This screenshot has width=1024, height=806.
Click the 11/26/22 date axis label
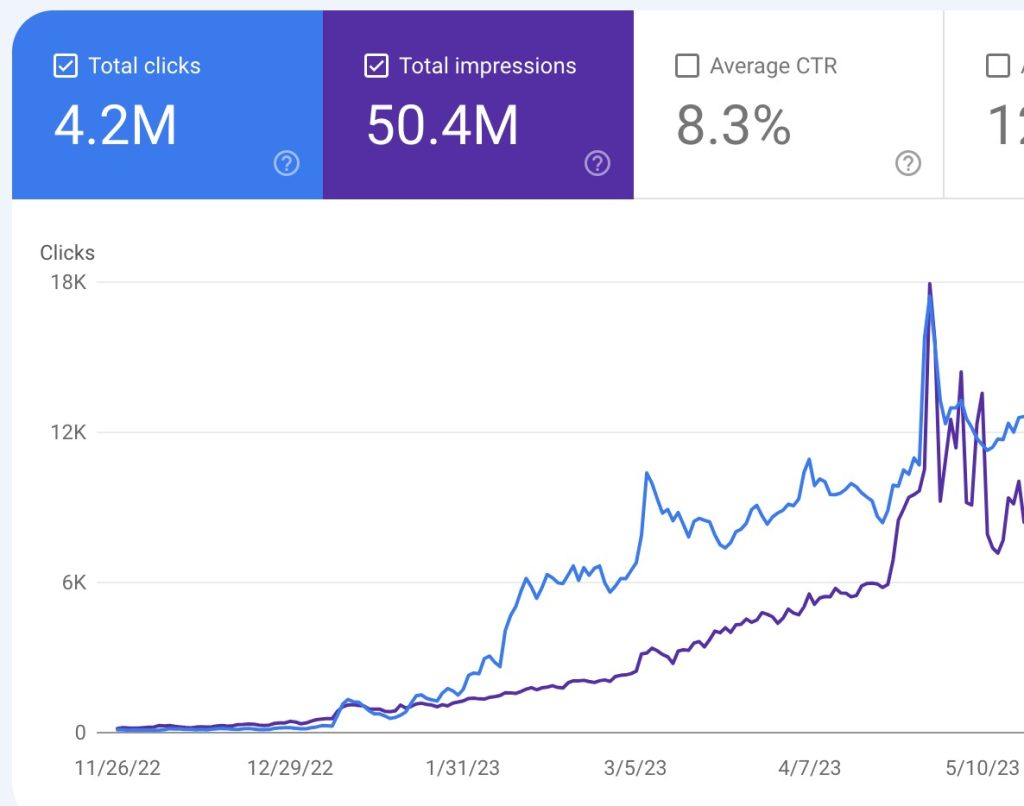tap(118, 767)
